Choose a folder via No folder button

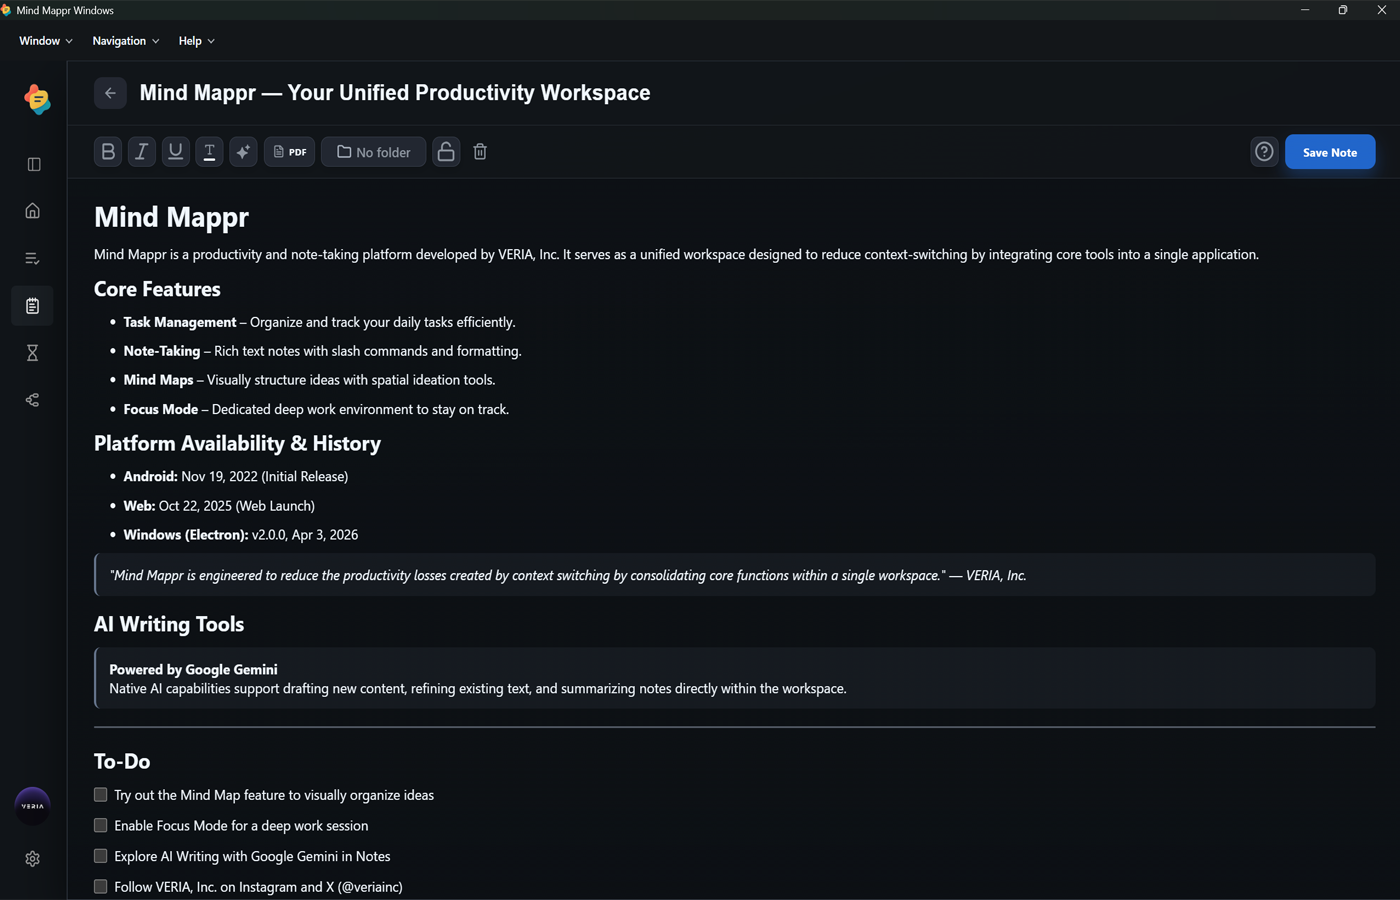[373, 152]
